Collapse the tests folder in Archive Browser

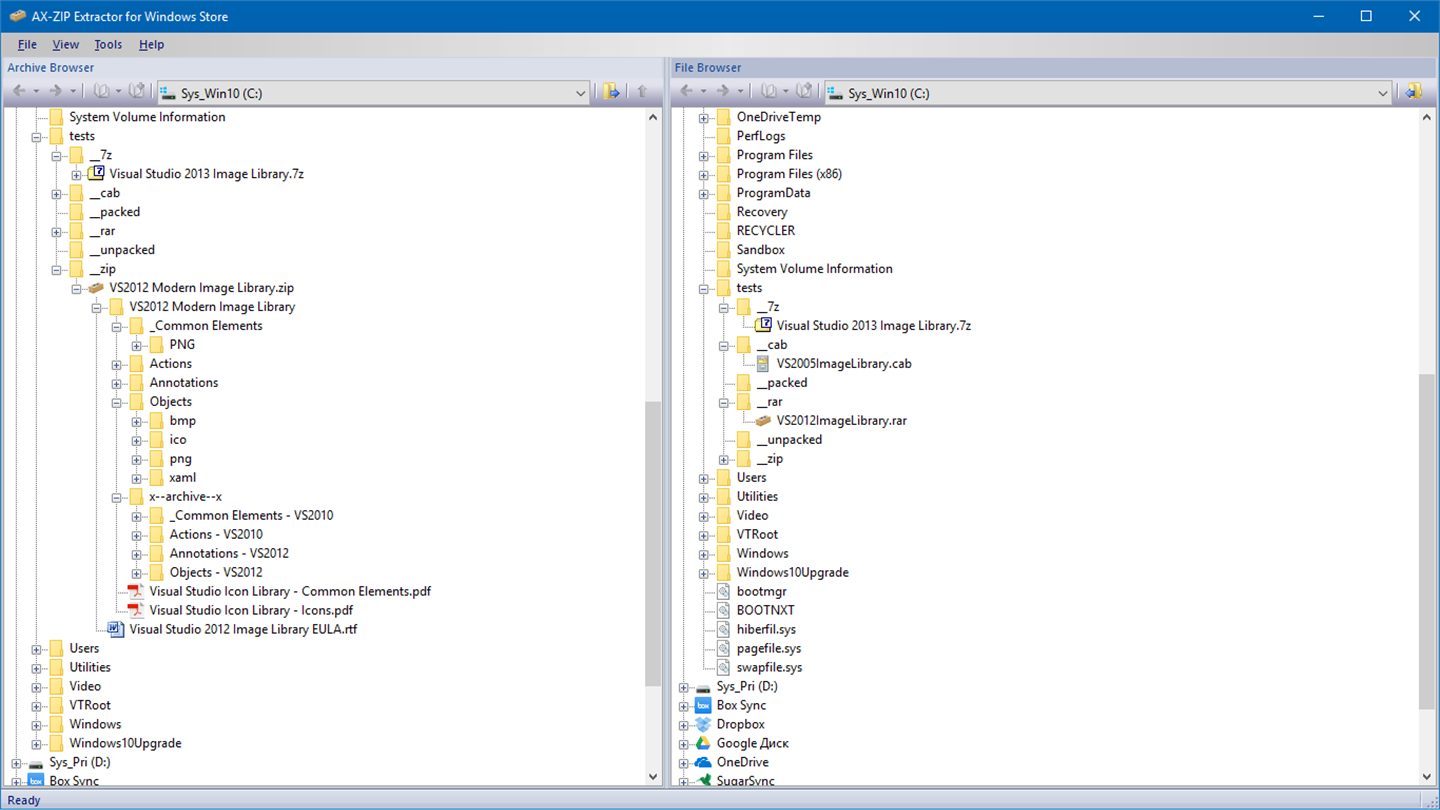pyautogui.click(x=37, y=137)
